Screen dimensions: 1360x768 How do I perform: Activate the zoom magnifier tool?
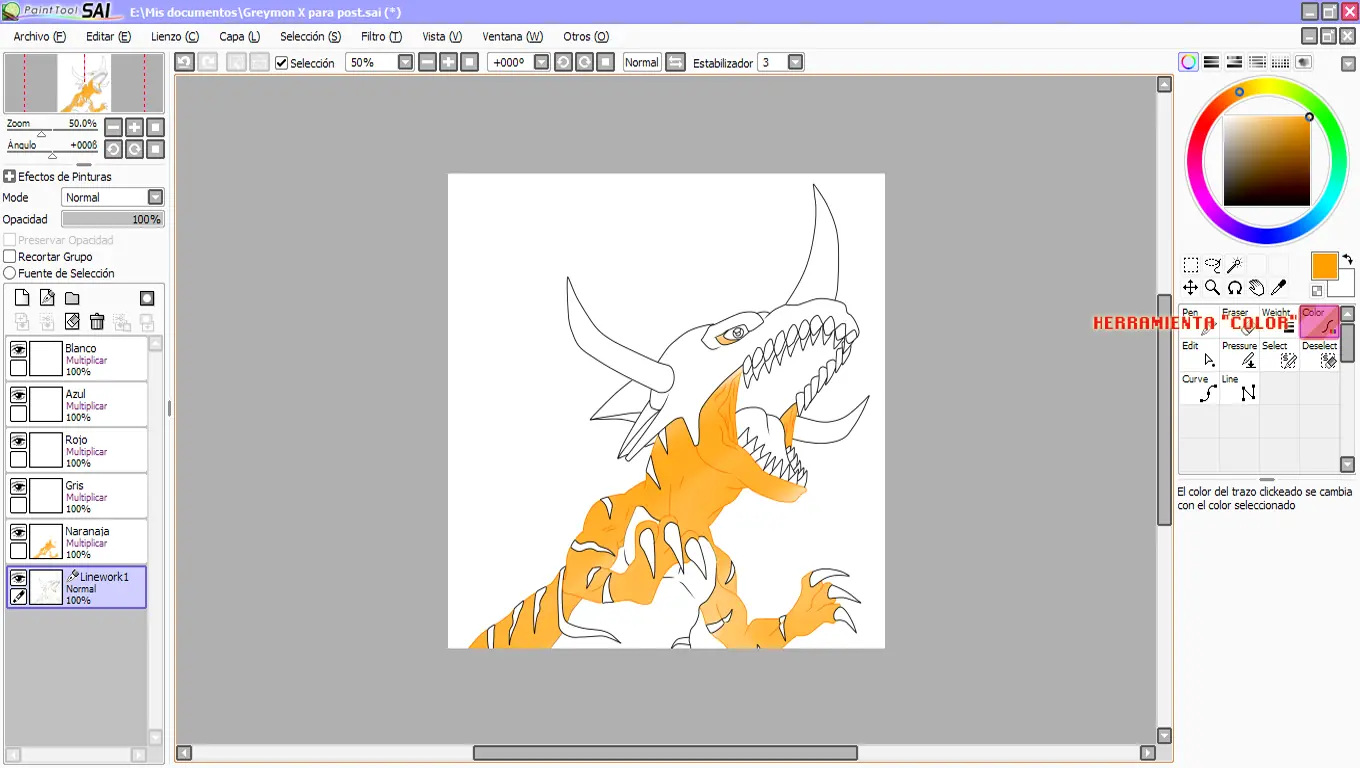click(x=1213, y=288)
